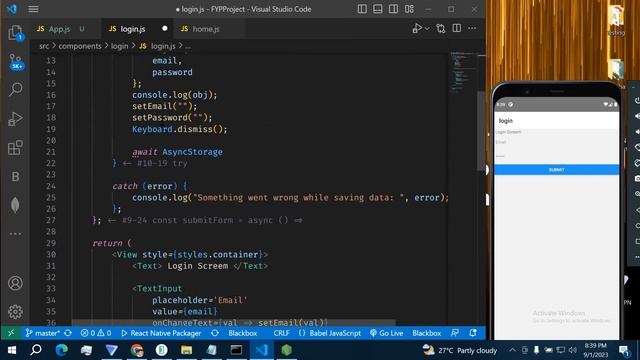Show hidden system tray icons chevron
Screen dimensions: 640x360
[x=513, y=350]
